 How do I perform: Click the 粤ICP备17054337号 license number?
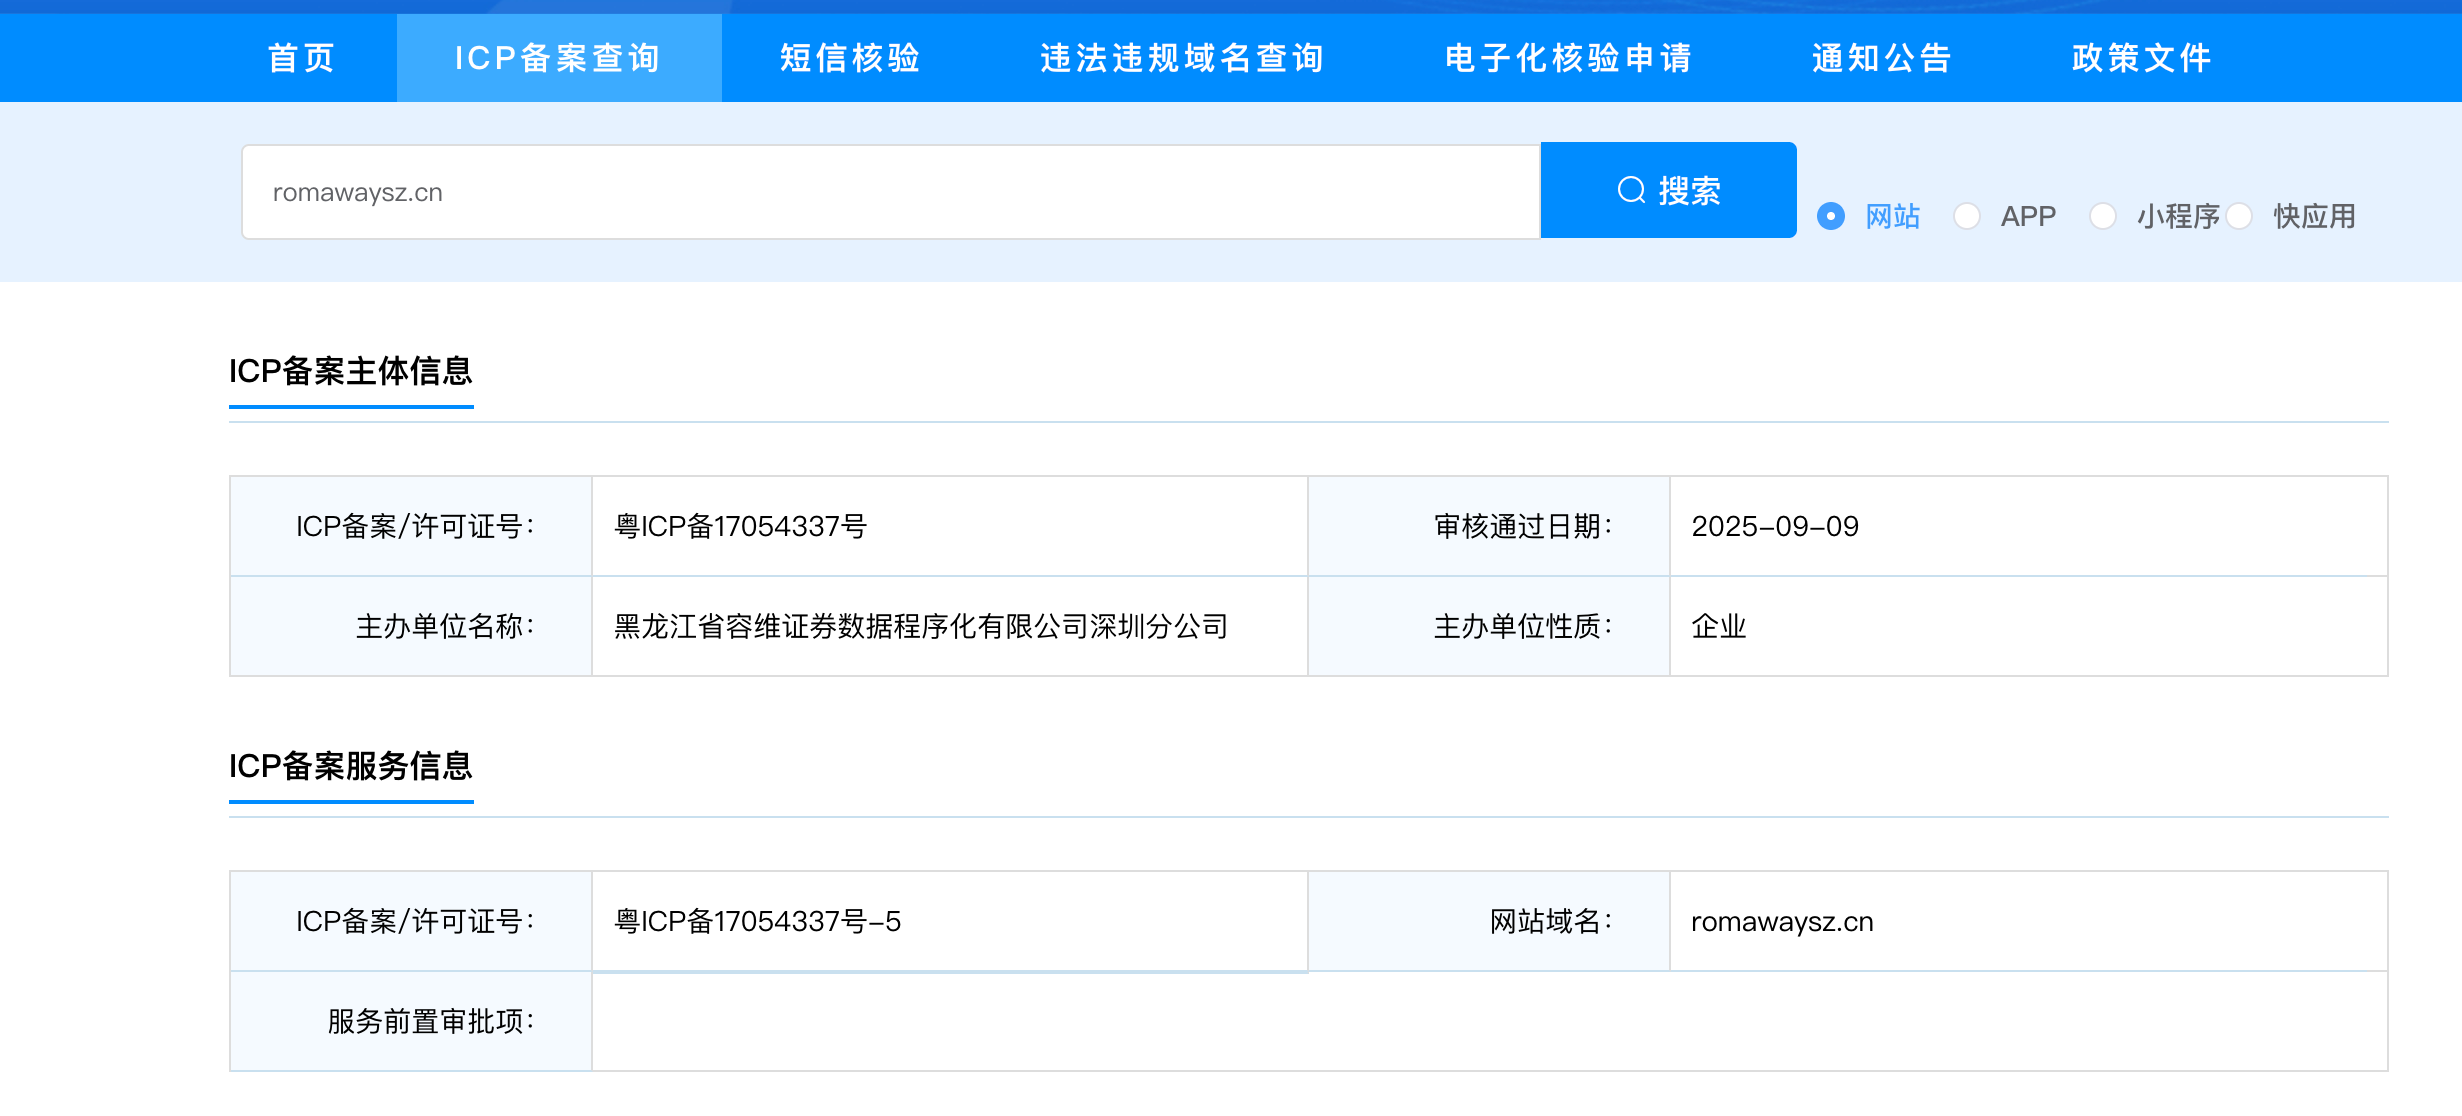tap(740, 526)
